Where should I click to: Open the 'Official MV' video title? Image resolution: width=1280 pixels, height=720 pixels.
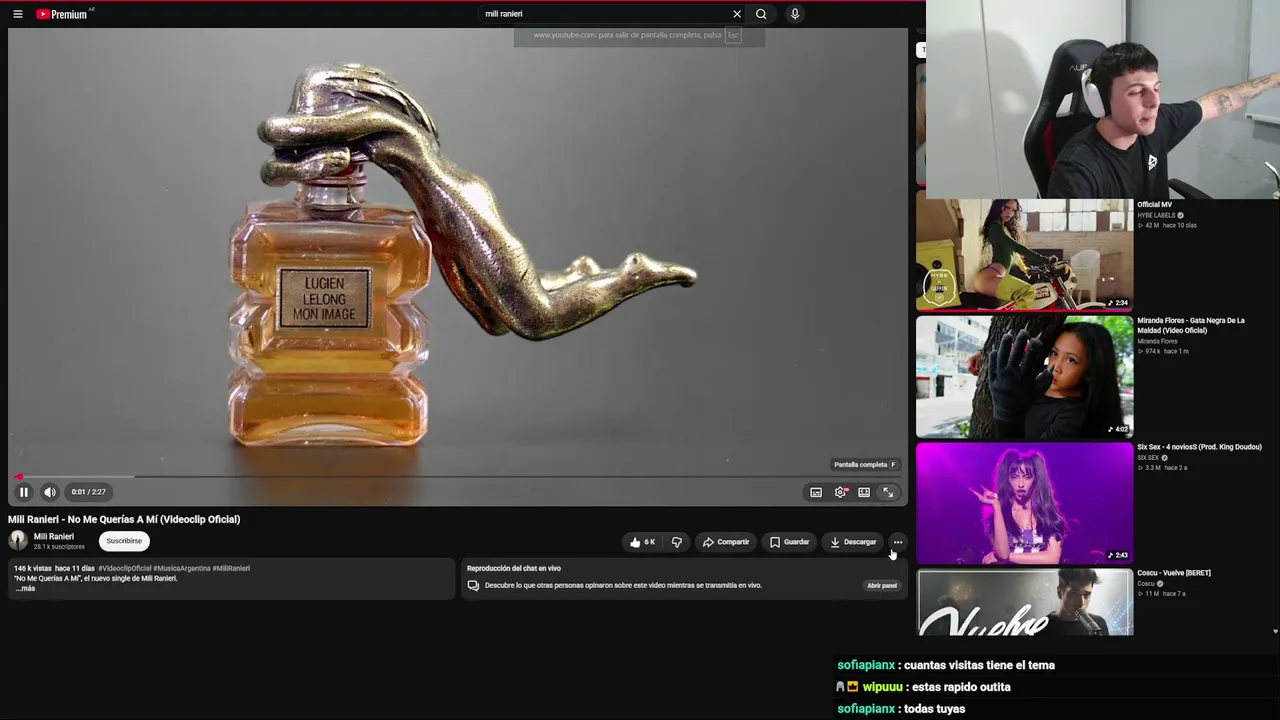point(1154,205)
